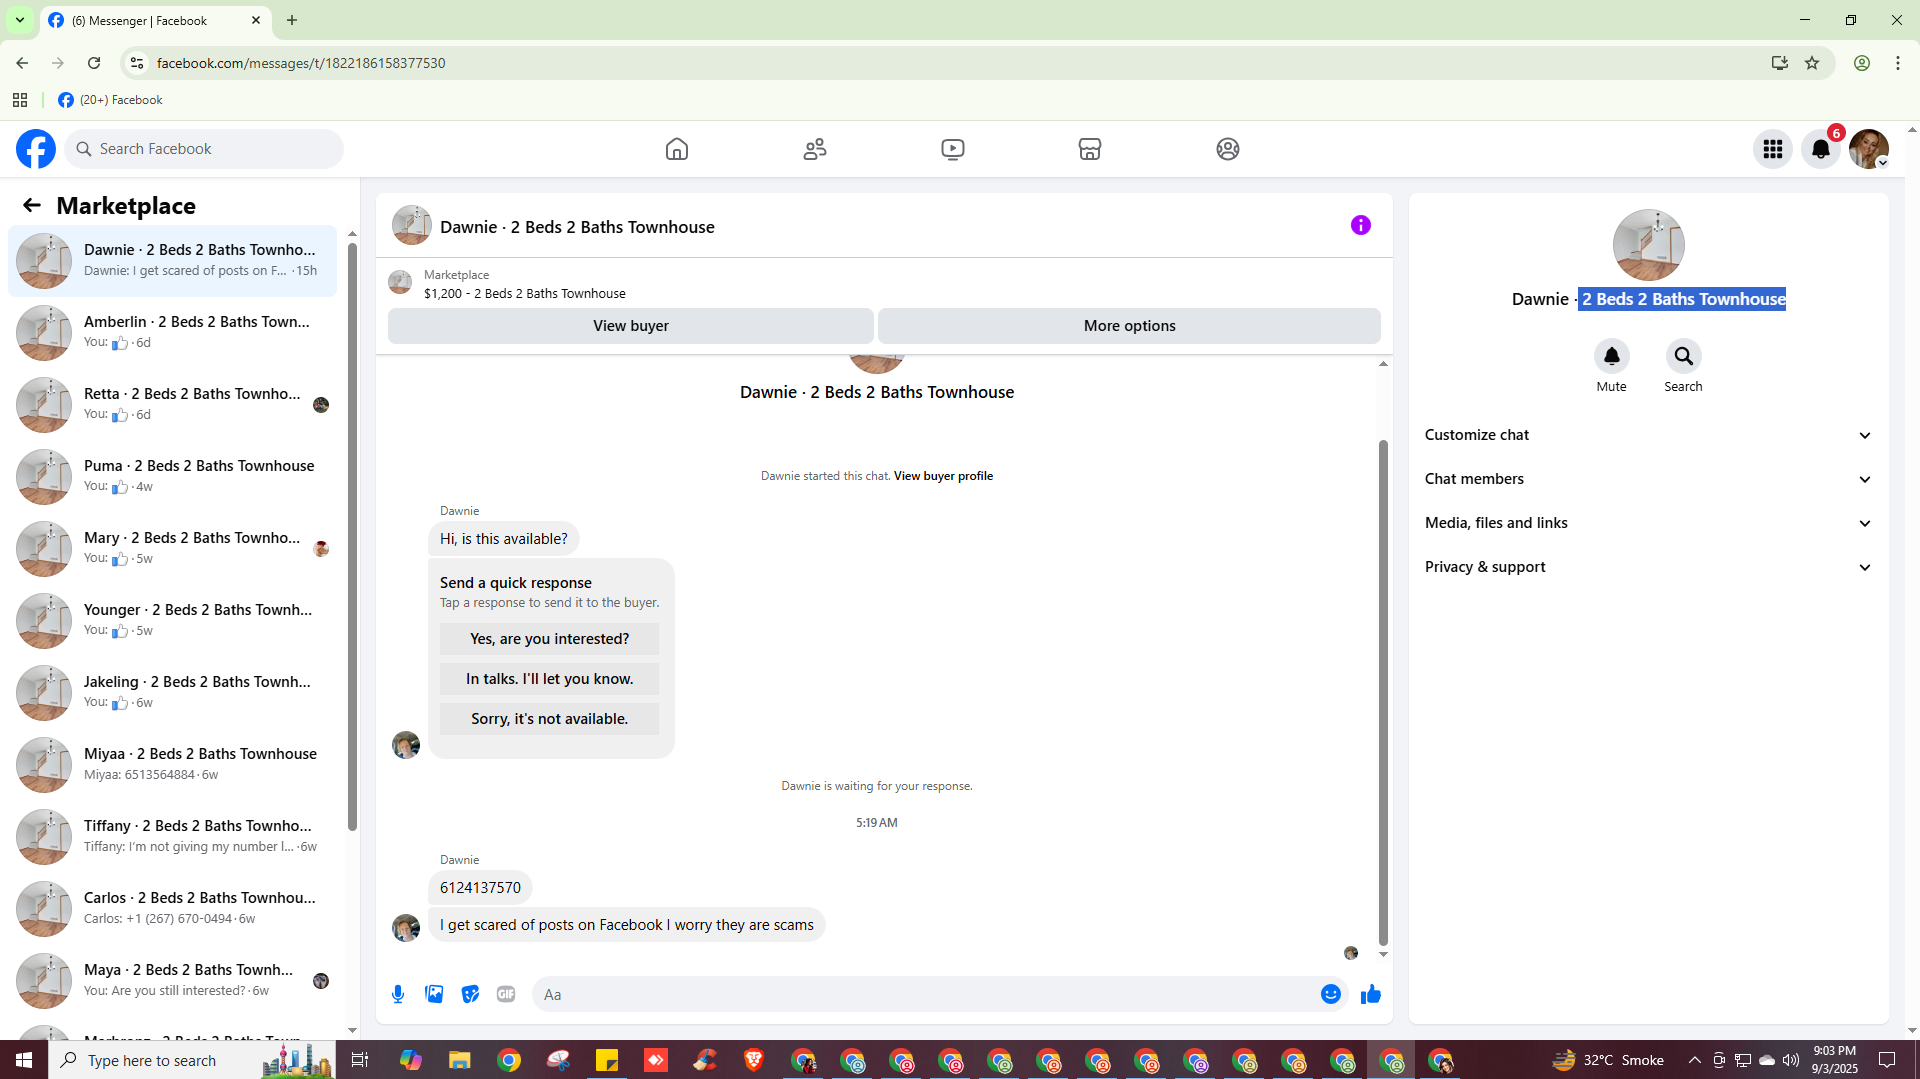This screenshot has height=1079, width=1920.
Task: View site information icon in address bar
Action: tap(137, 63)
